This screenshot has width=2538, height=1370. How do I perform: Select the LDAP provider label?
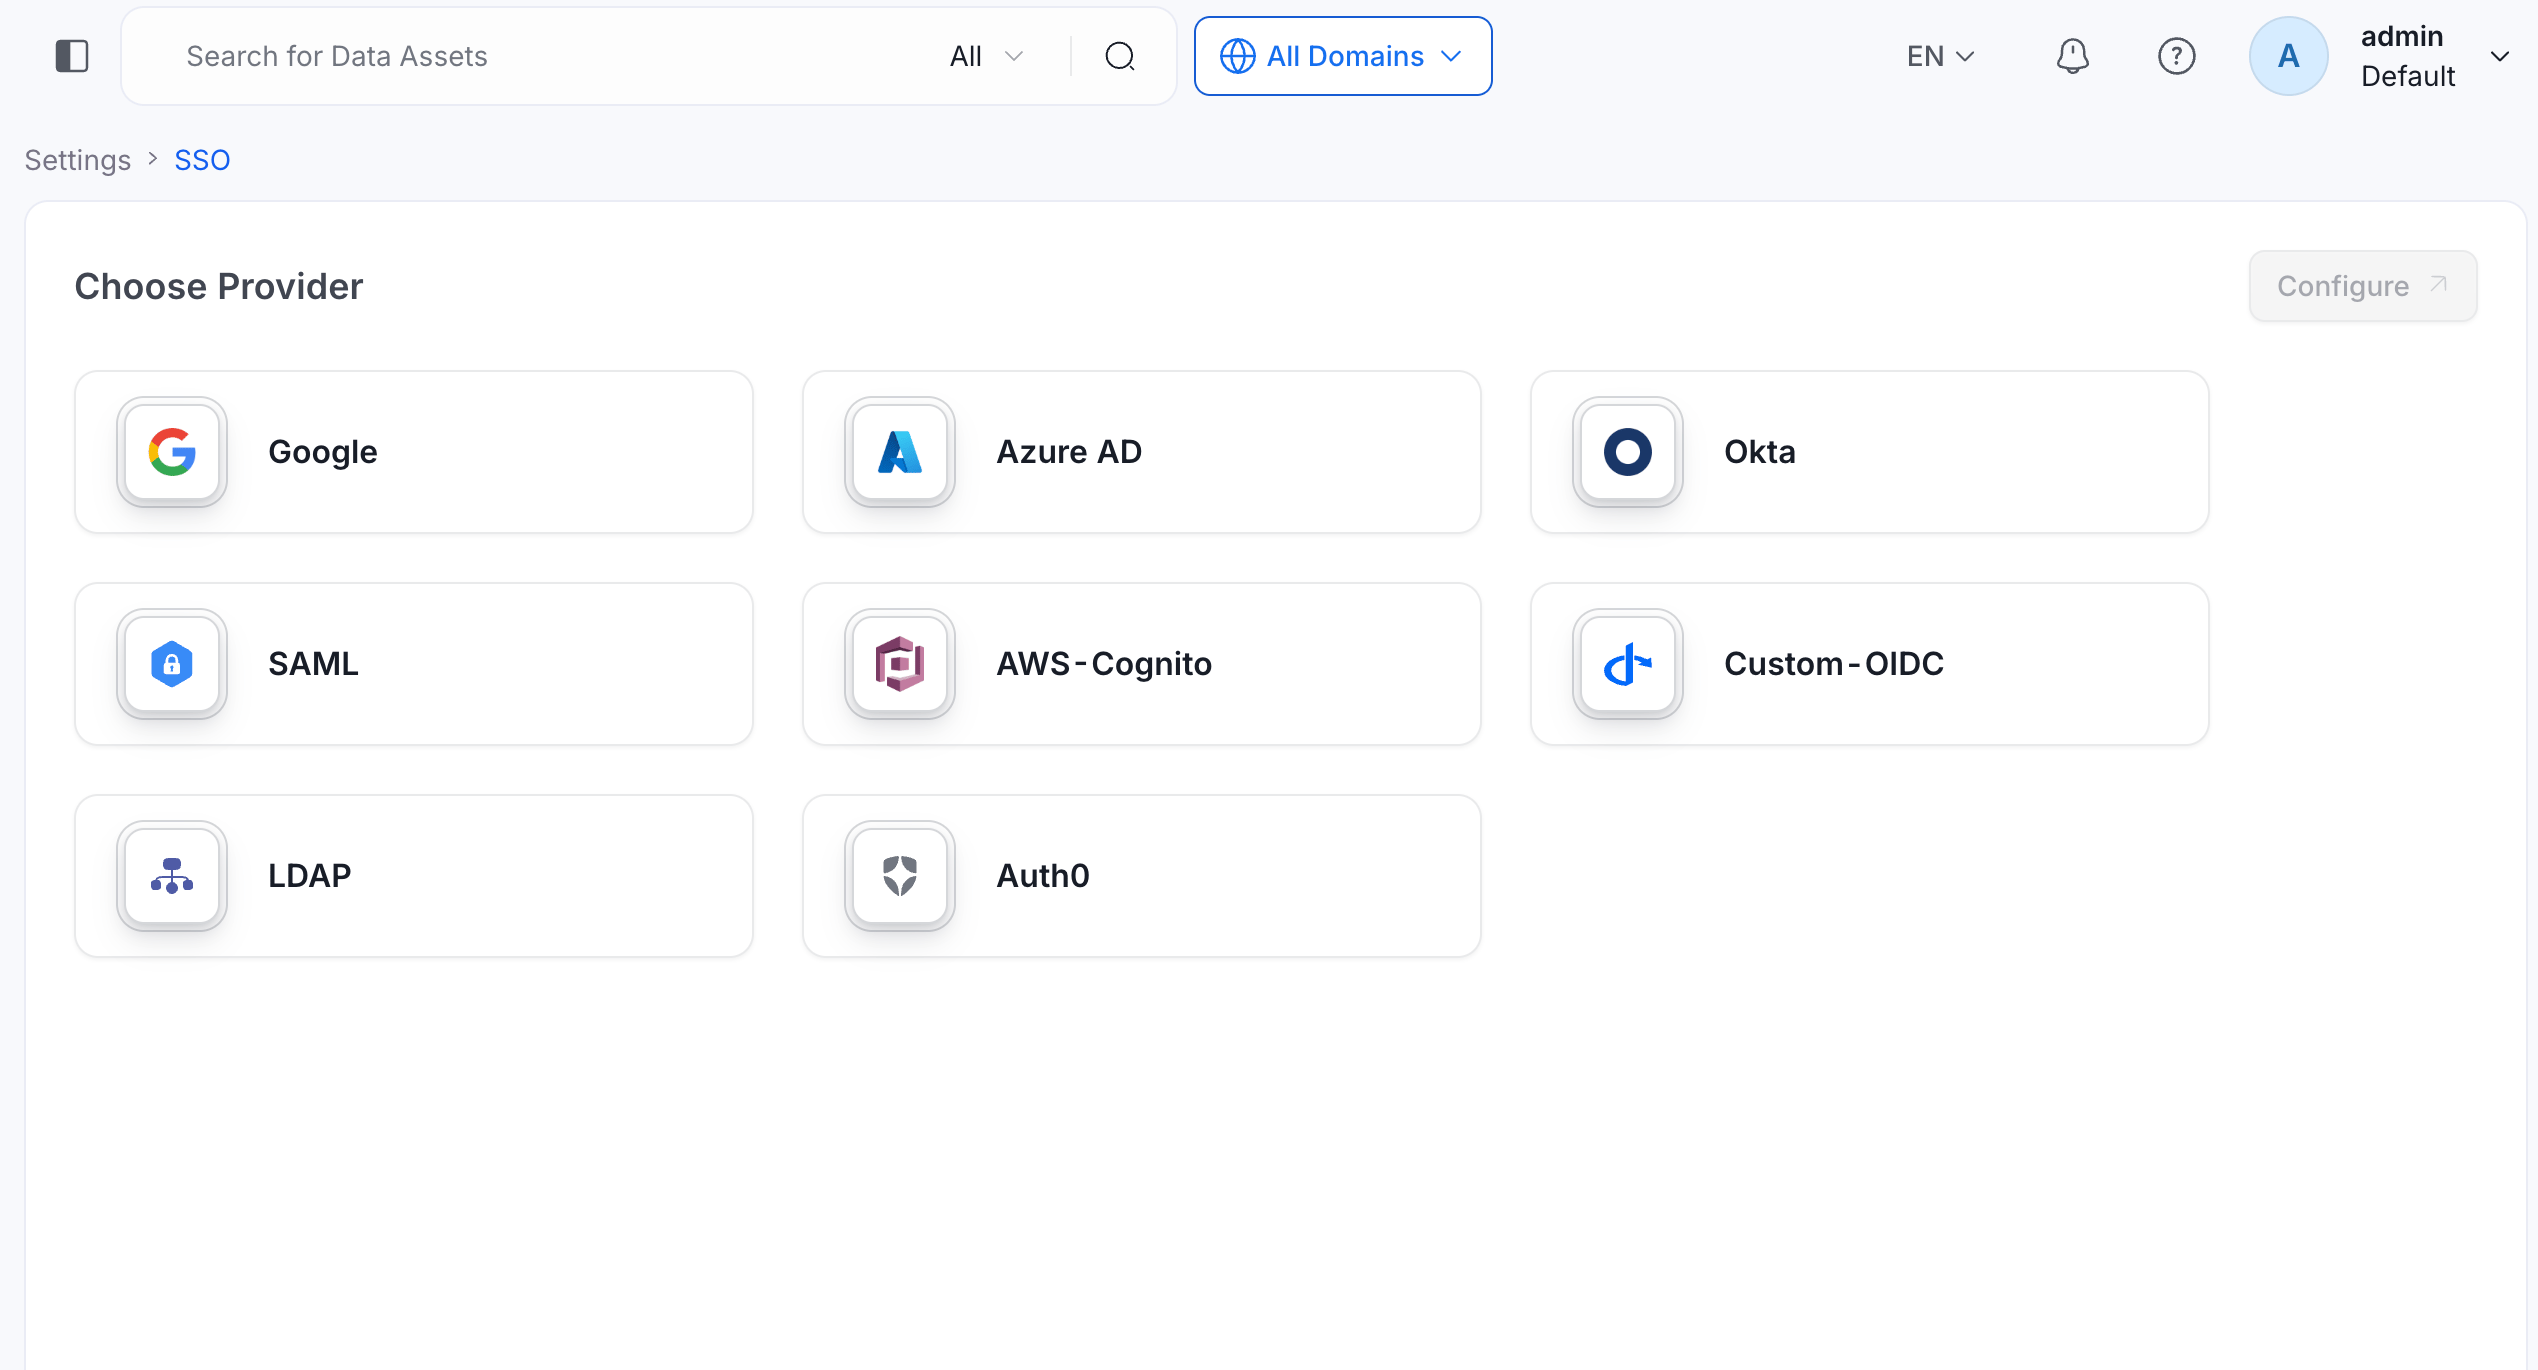tap(309, 876)
